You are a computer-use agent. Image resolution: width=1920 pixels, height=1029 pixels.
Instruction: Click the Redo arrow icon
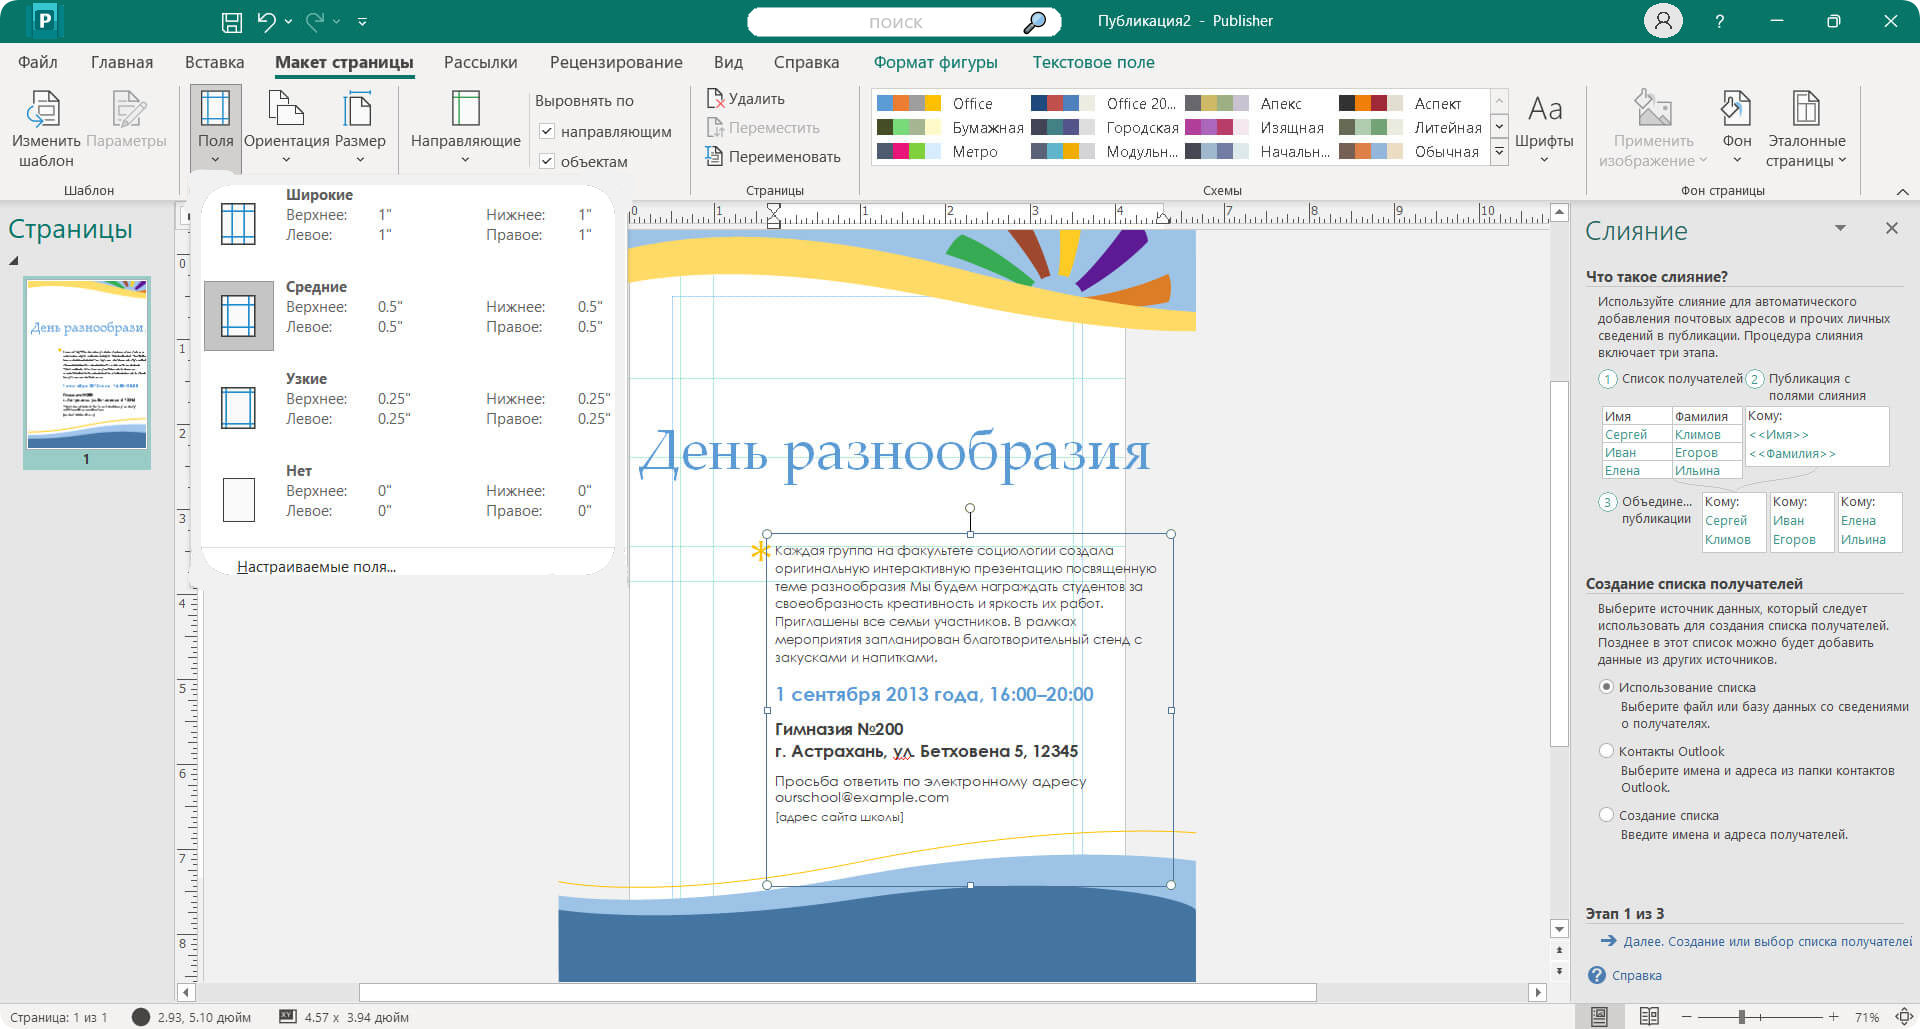click(315, 21)
